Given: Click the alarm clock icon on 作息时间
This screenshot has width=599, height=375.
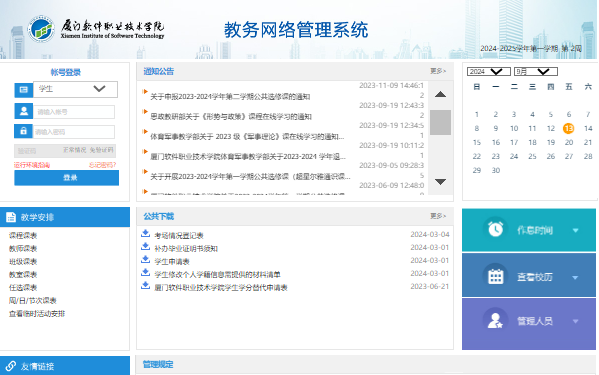Looking at the screenshot, I should pyautogui.click(x=495, y=229).
